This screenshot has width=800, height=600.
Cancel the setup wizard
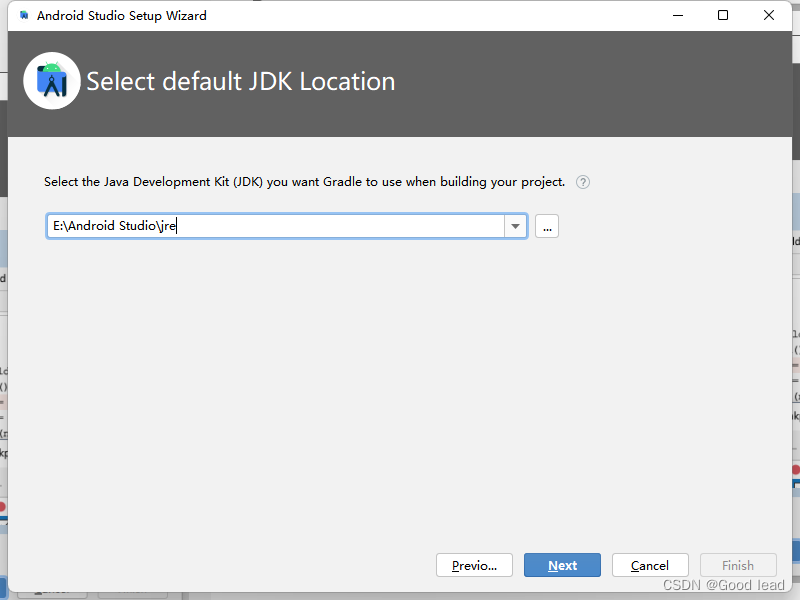(x=650, y=565)
